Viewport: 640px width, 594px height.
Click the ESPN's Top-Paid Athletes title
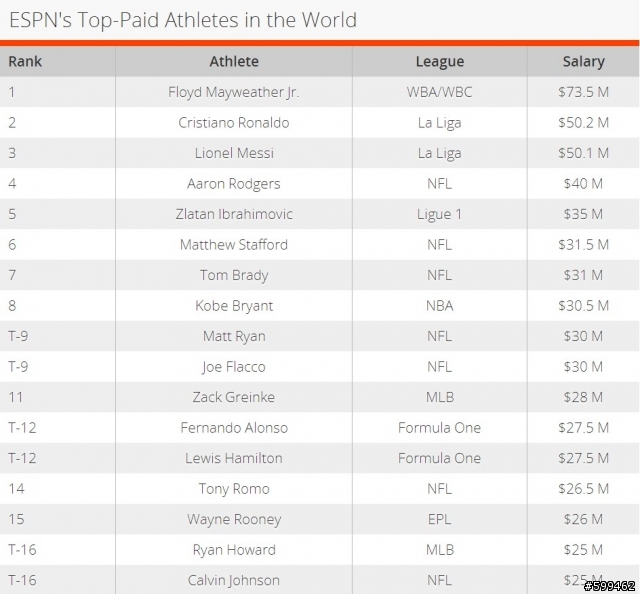click(183, 20)
